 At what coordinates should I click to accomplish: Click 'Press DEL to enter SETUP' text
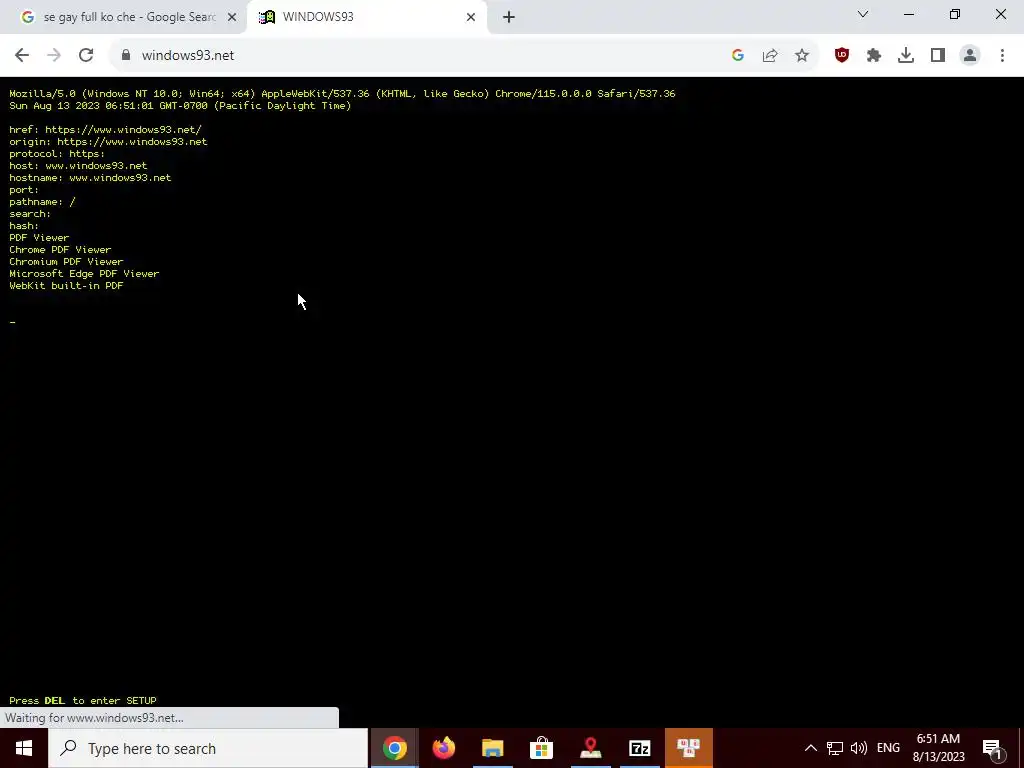tap(83, 700)
